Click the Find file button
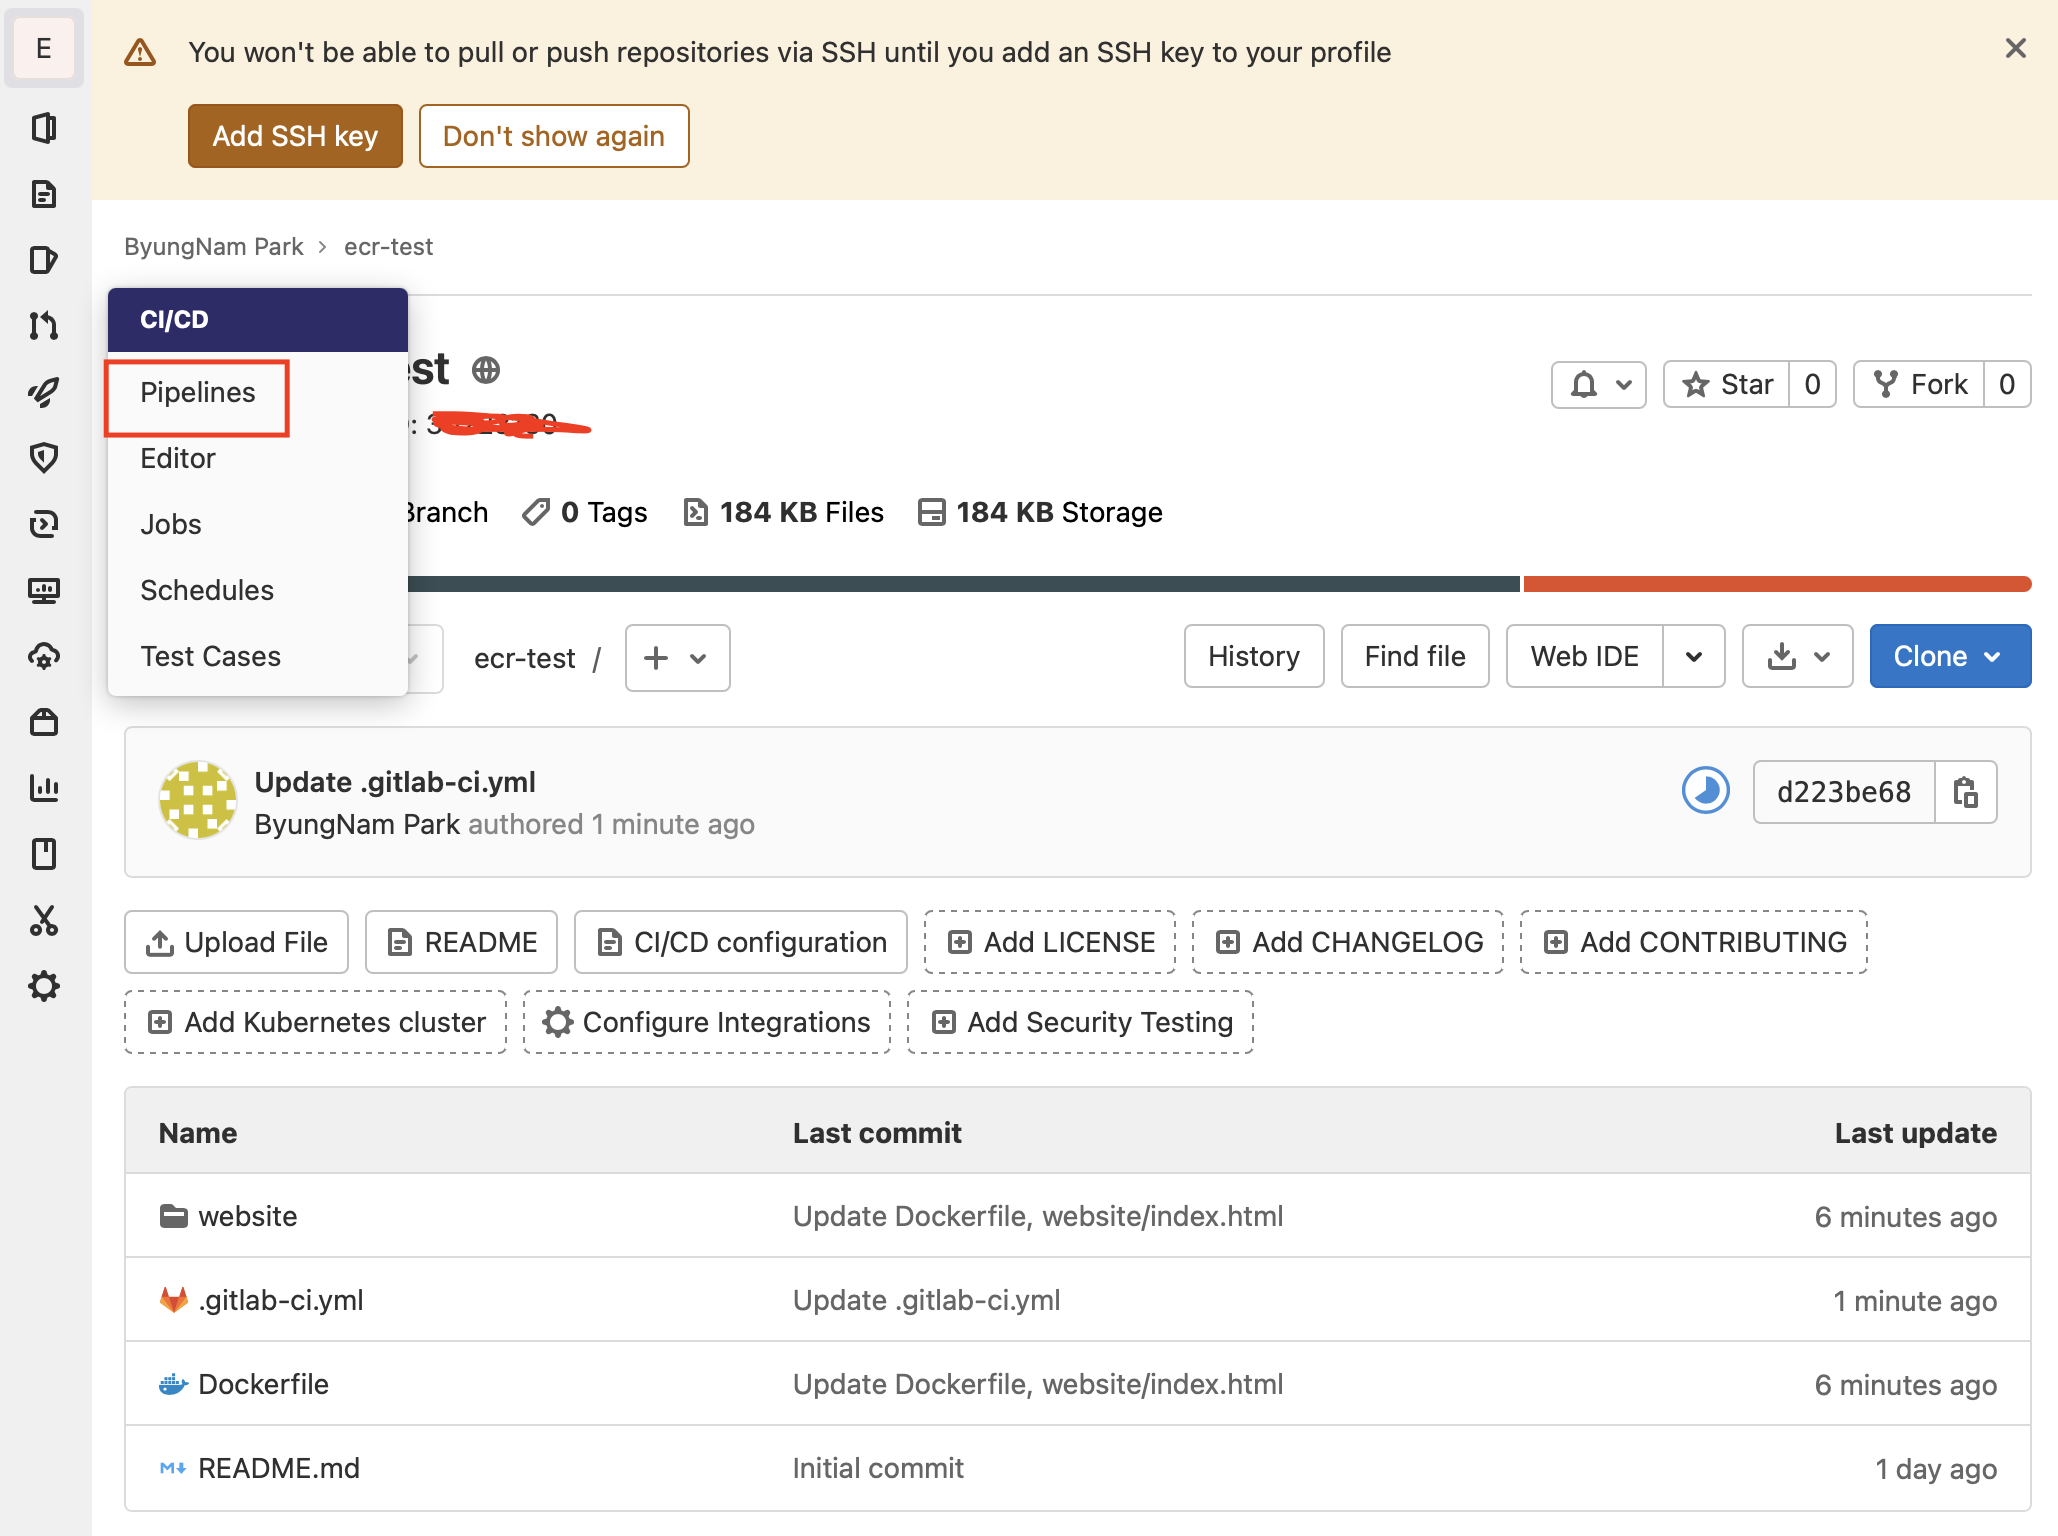 pos(1415,656)
